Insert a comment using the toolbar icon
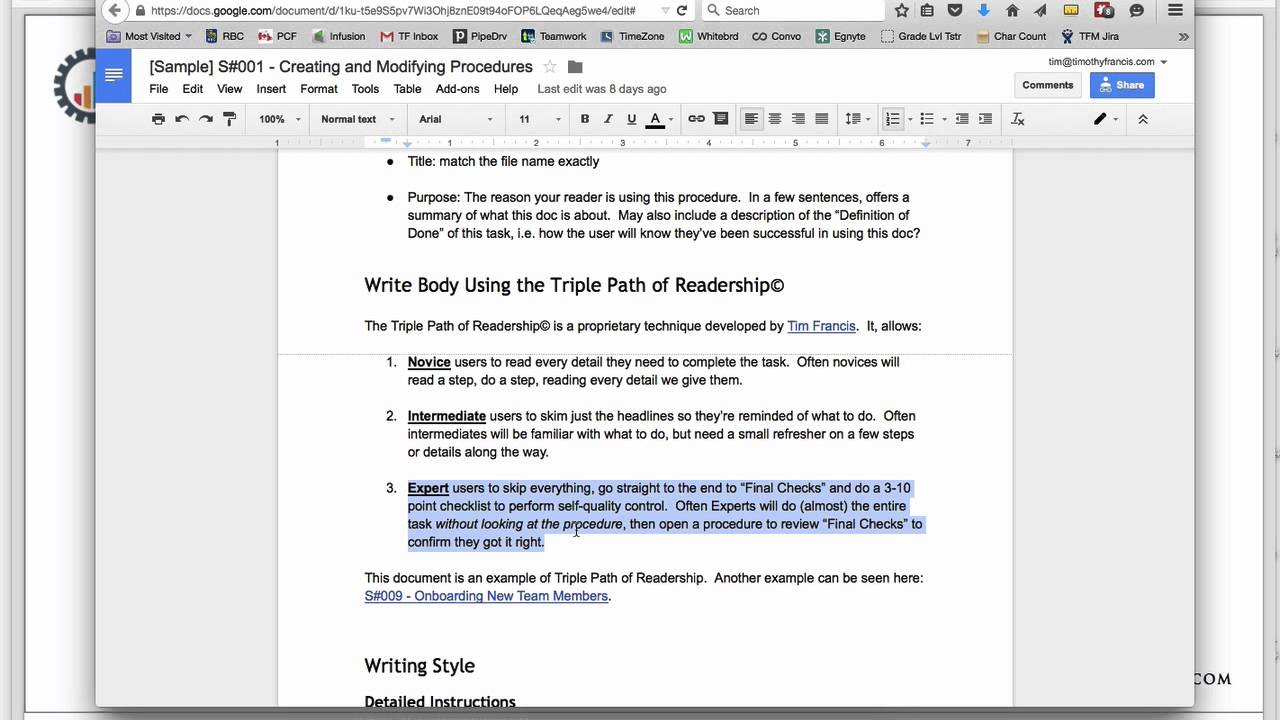The height and width of the screenshot is (720, 1280). 720,119
